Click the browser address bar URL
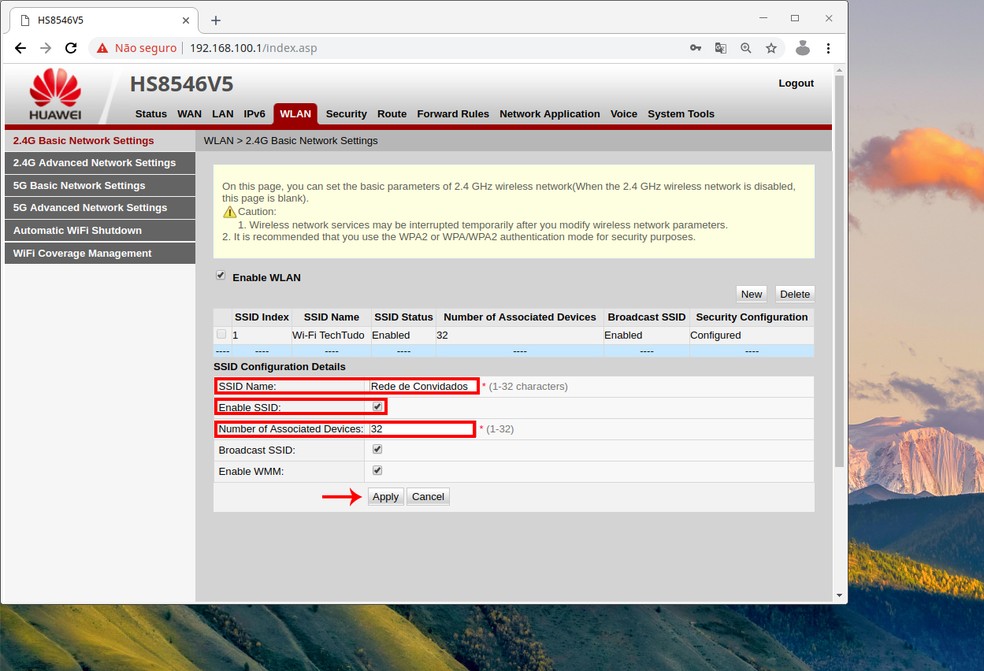This screenshot has height=671, width=984. pos(254,48)
